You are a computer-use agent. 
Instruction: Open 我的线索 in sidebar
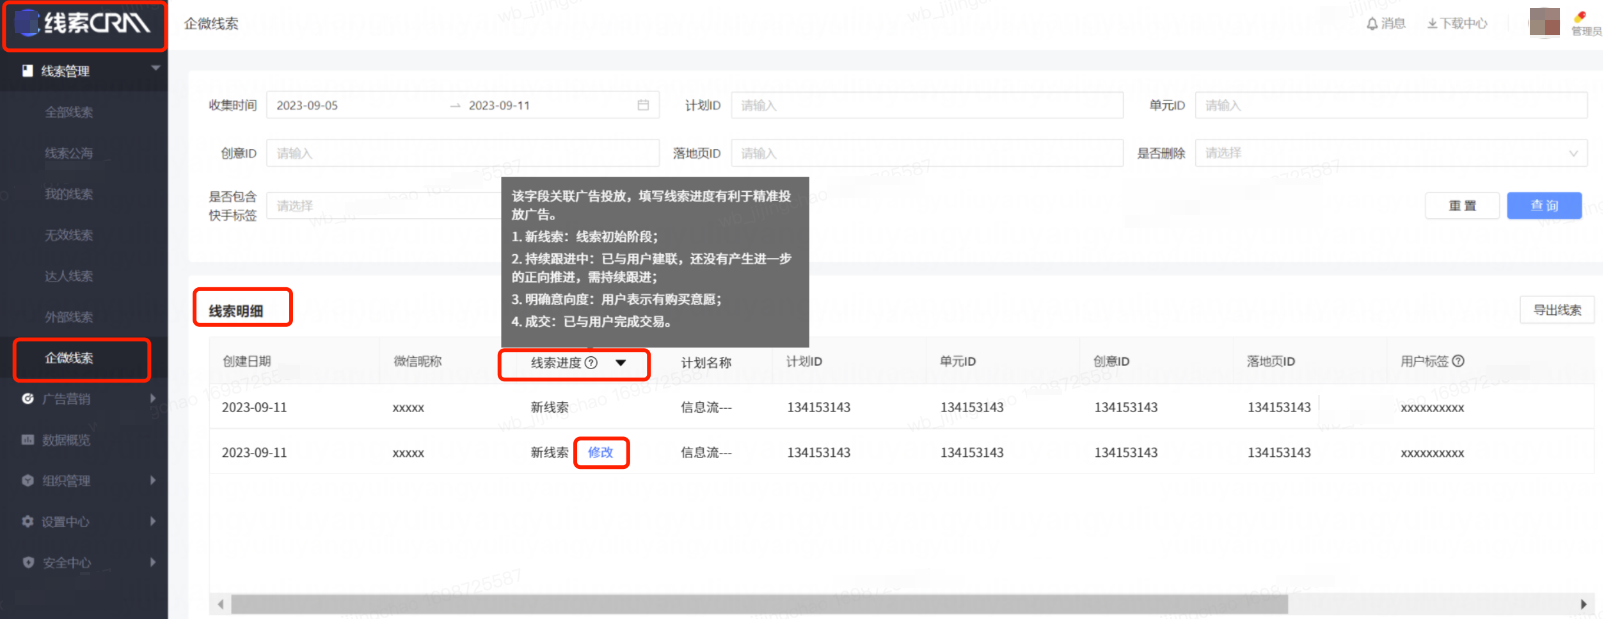69,194
